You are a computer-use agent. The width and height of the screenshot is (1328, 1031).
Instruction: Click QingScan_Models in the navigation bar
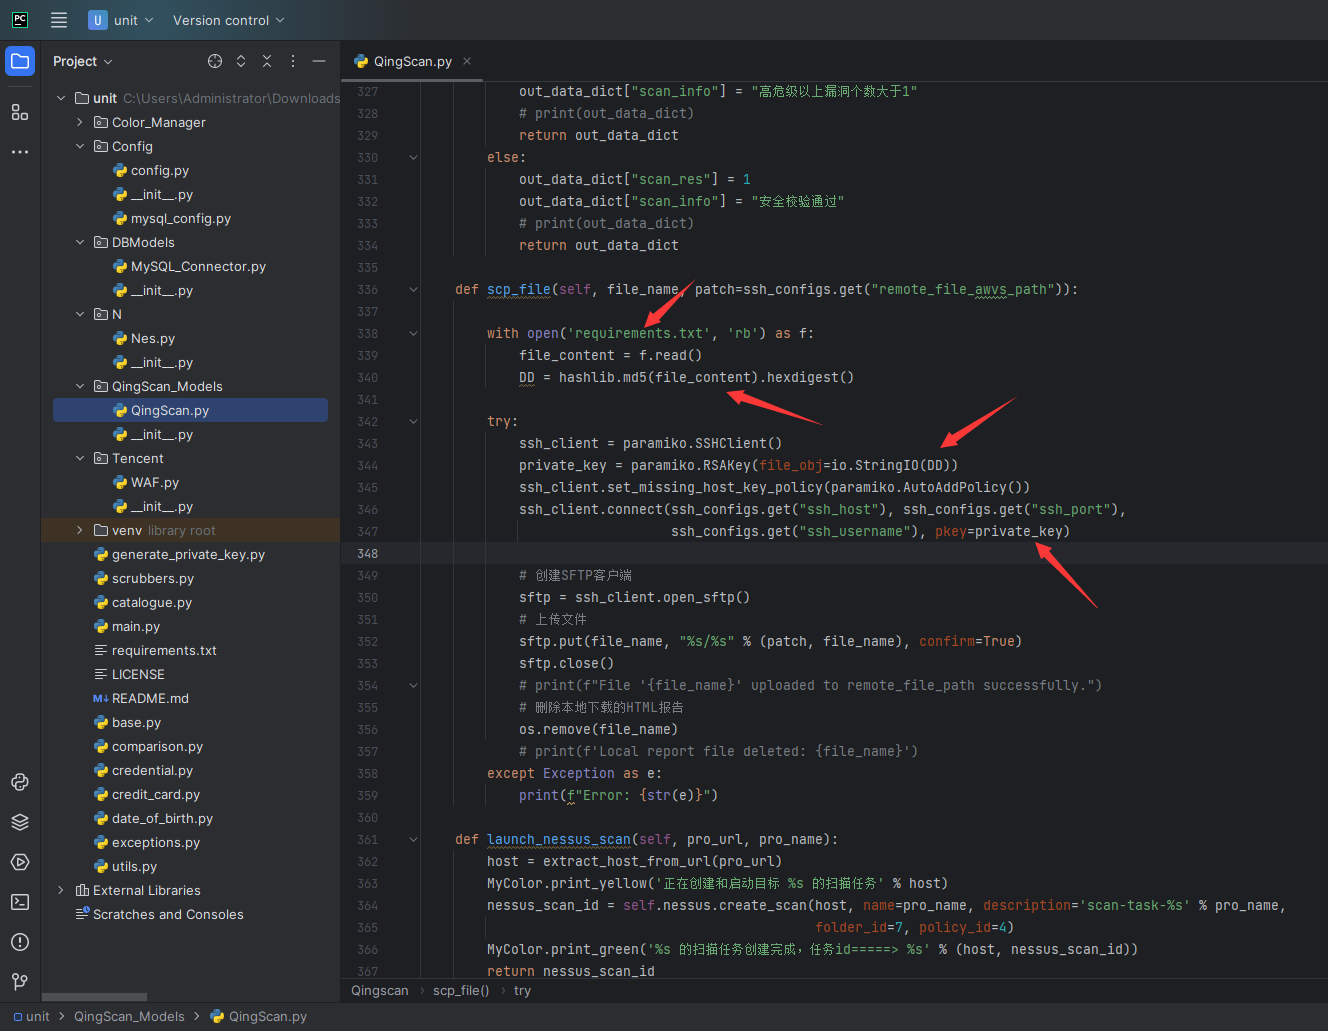[129, 1016]
